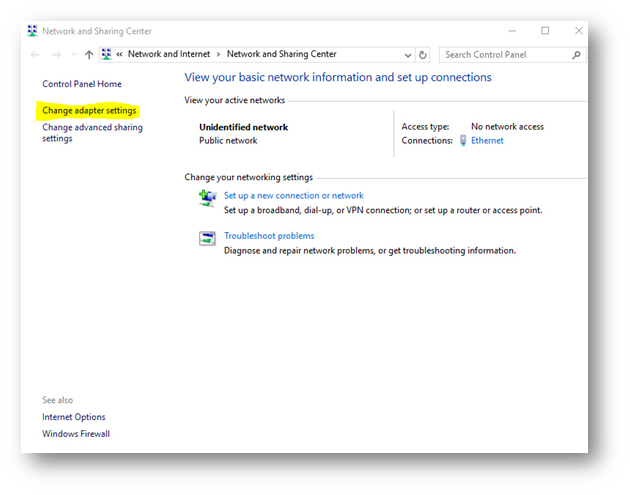Click Set up a new connection or network
Viewport: 630px width, 495px height.
click(x=293, y=196)
